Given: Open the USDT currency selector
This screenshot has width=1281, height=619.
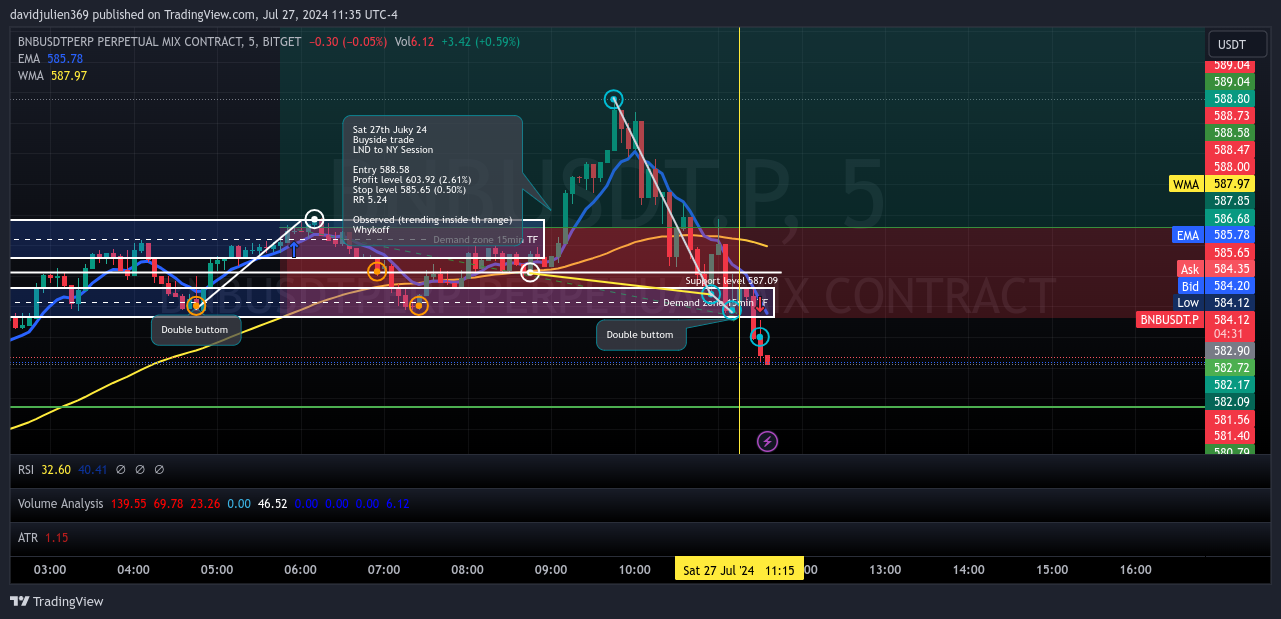Looking at the screenshot, I should click(x=1238, y=44).
